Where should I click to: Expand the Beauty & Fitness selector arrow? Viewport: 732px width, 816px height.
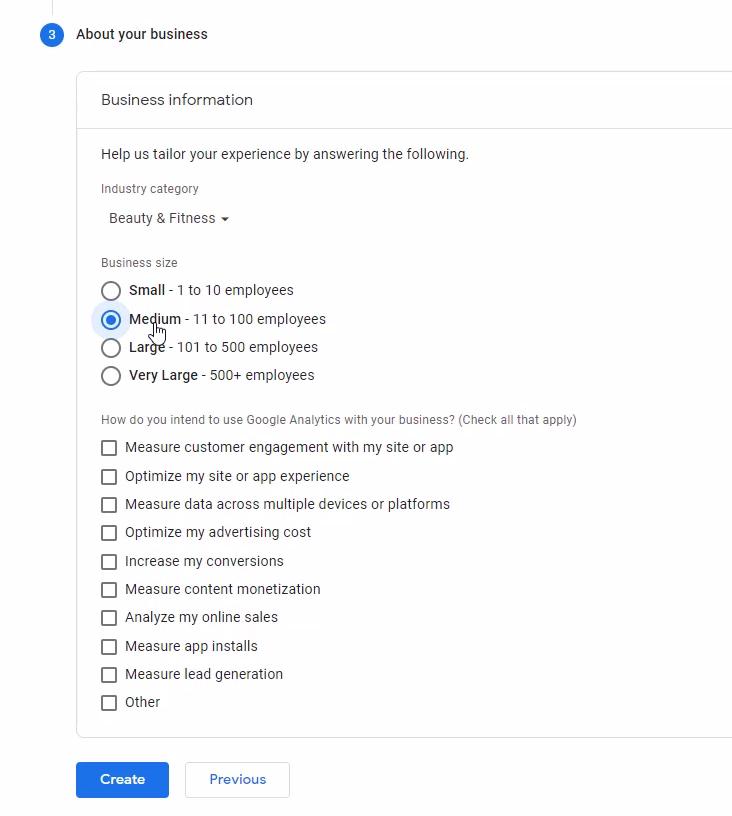click(225, 218)
